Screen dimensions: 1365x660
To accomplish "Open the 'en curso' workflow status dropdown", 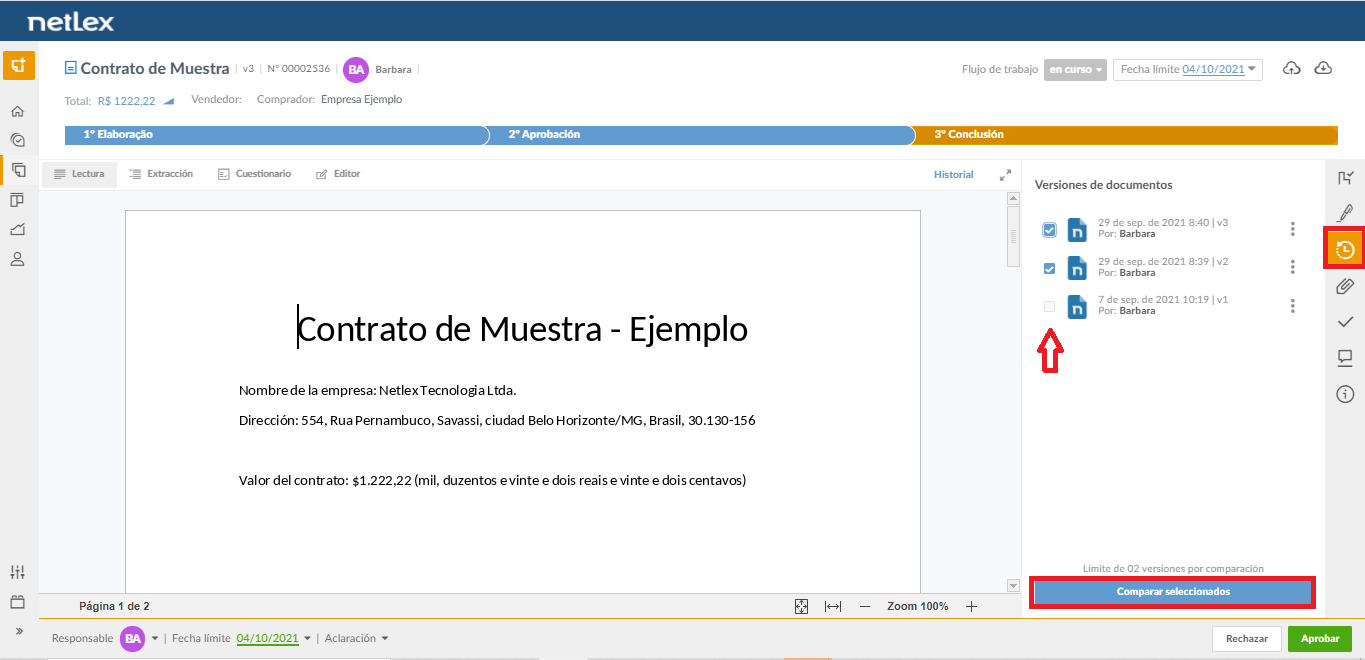I will [x=1075, y=70].
